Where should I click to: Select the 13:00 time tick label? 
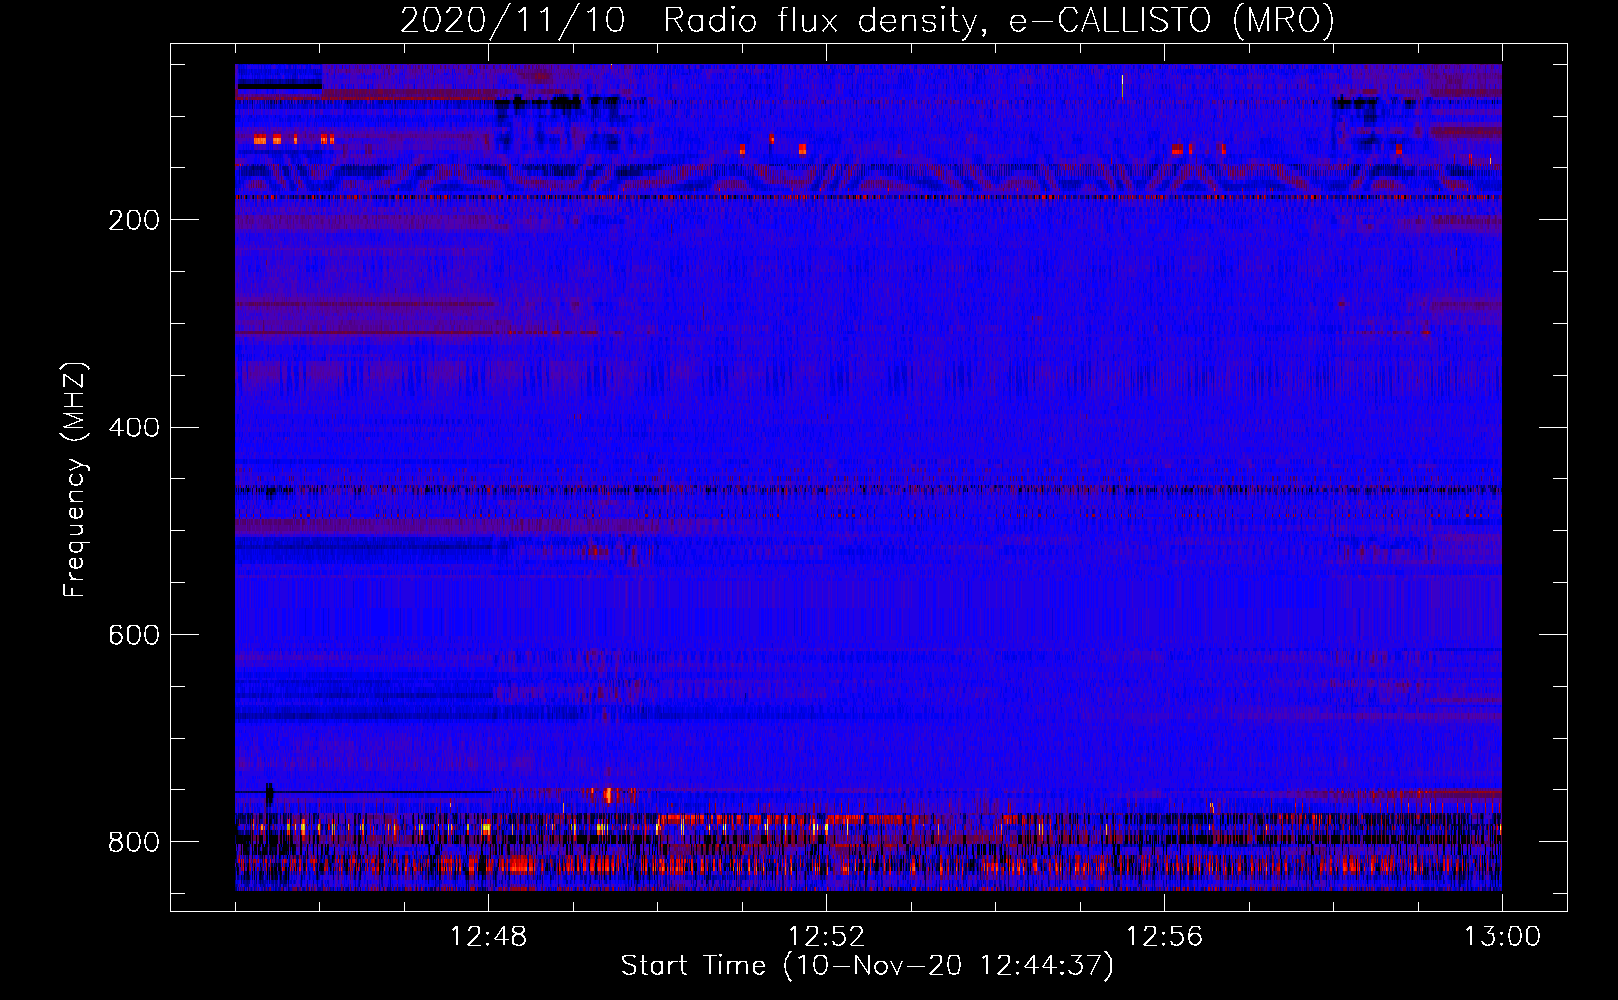(x=1502, y=937)
